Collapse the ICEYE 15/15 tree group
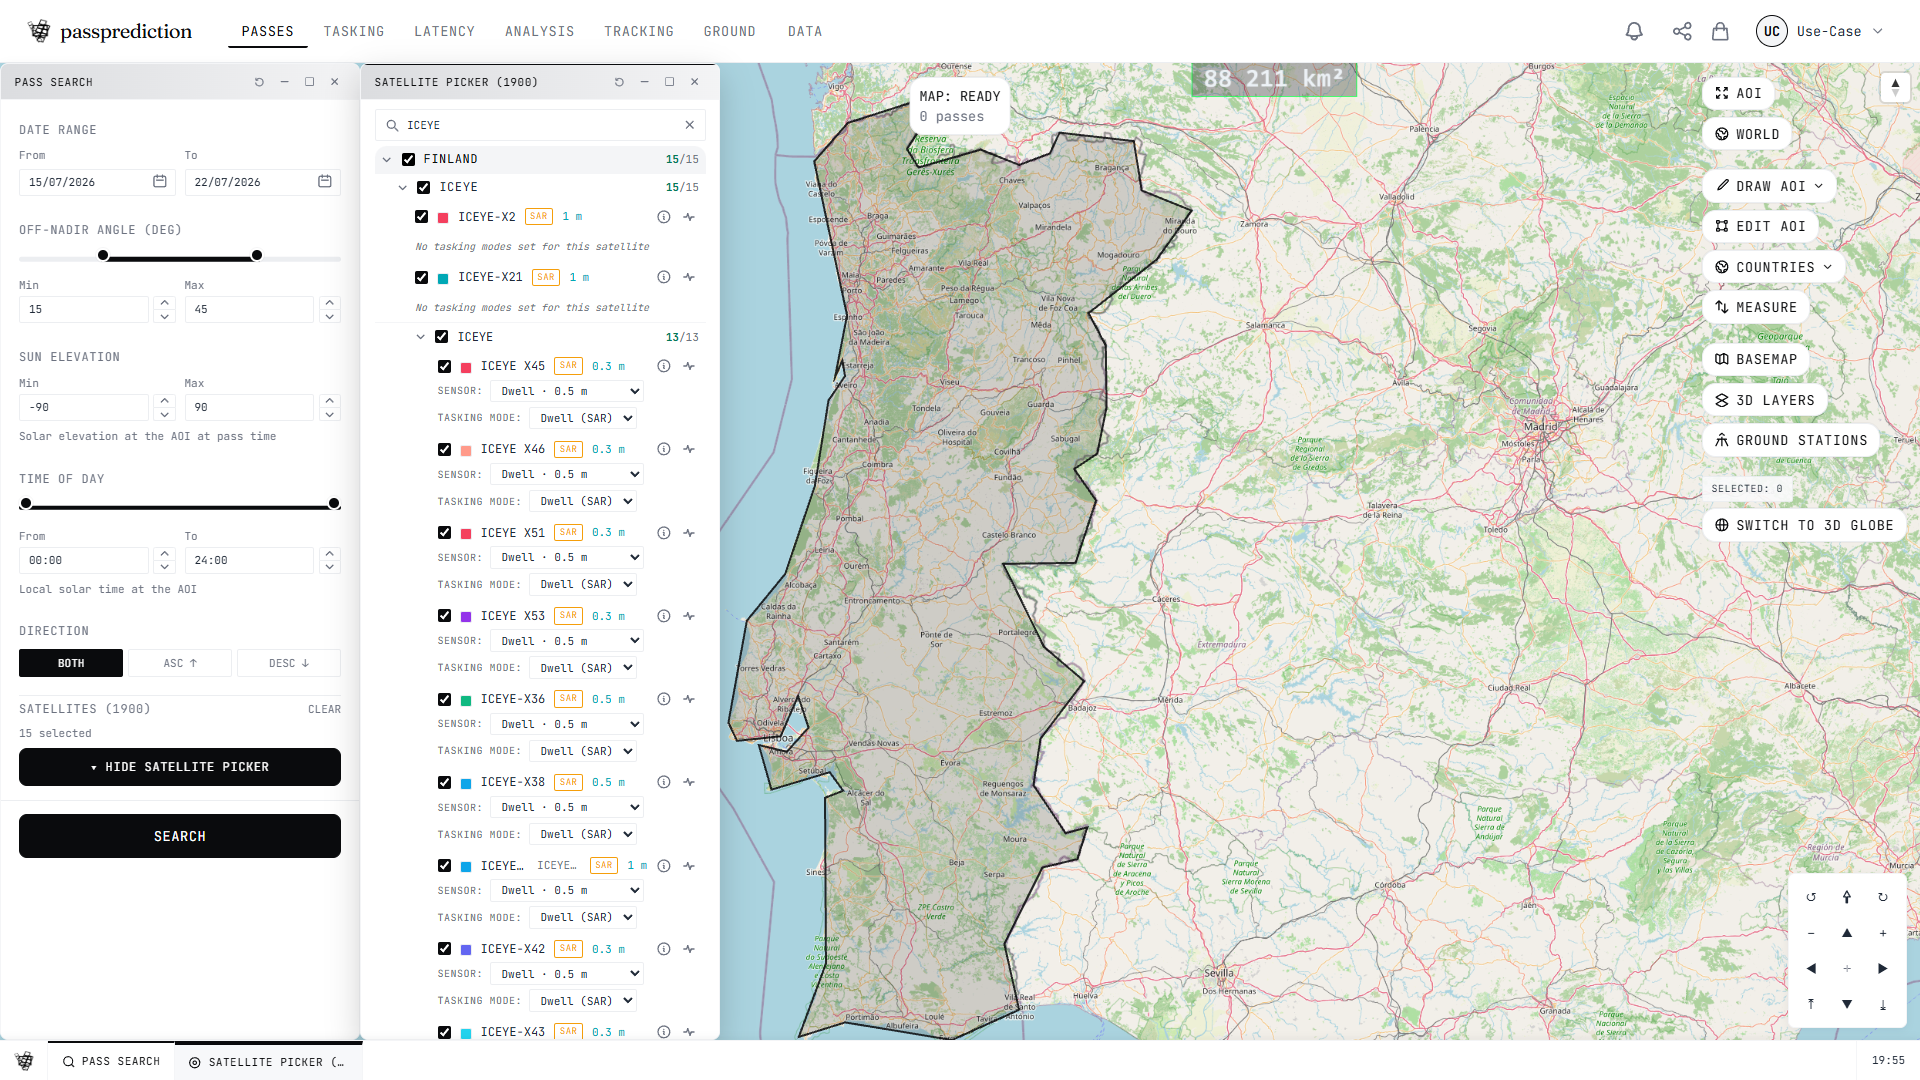The image size is (1920, 1080). (403, 187)
